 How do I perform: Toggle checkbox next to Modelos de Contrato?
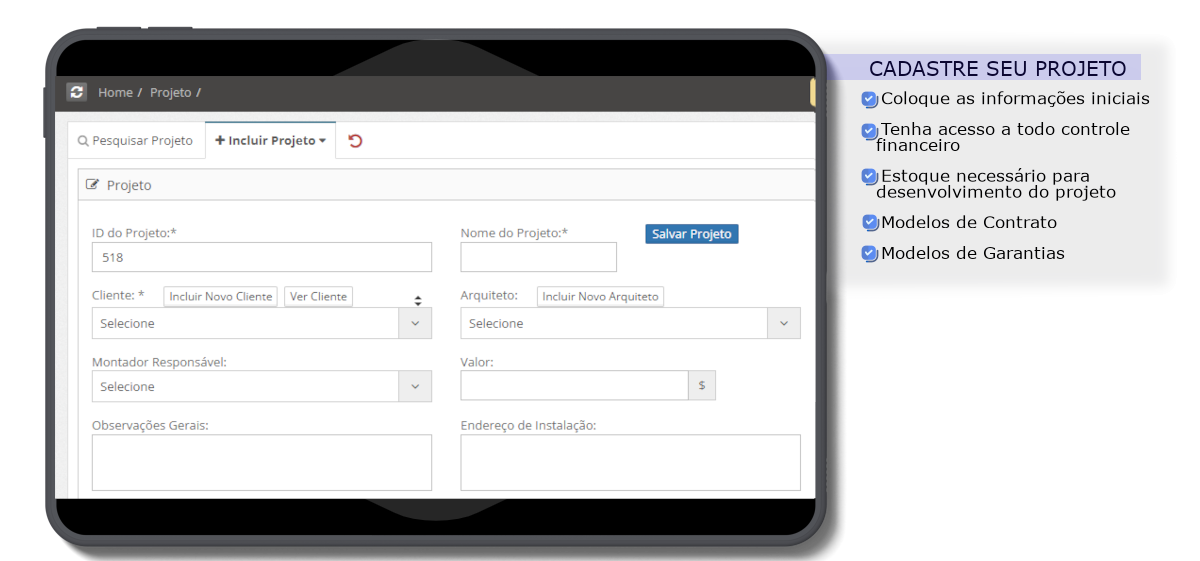870,223
